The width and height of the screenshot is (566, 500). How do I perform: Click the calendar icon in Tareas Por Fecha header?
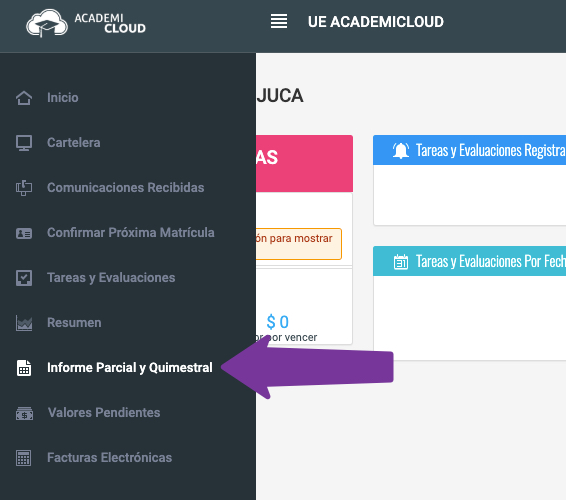point(401,261)
